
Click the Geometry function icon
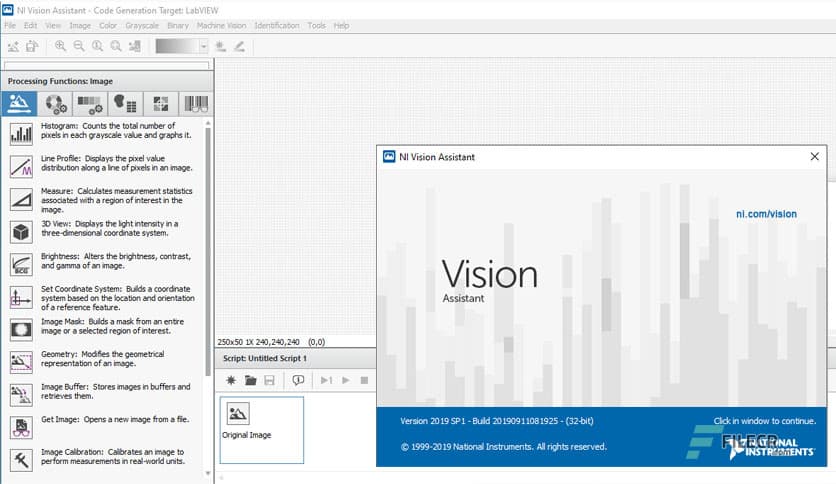click(x=21, y=362)
